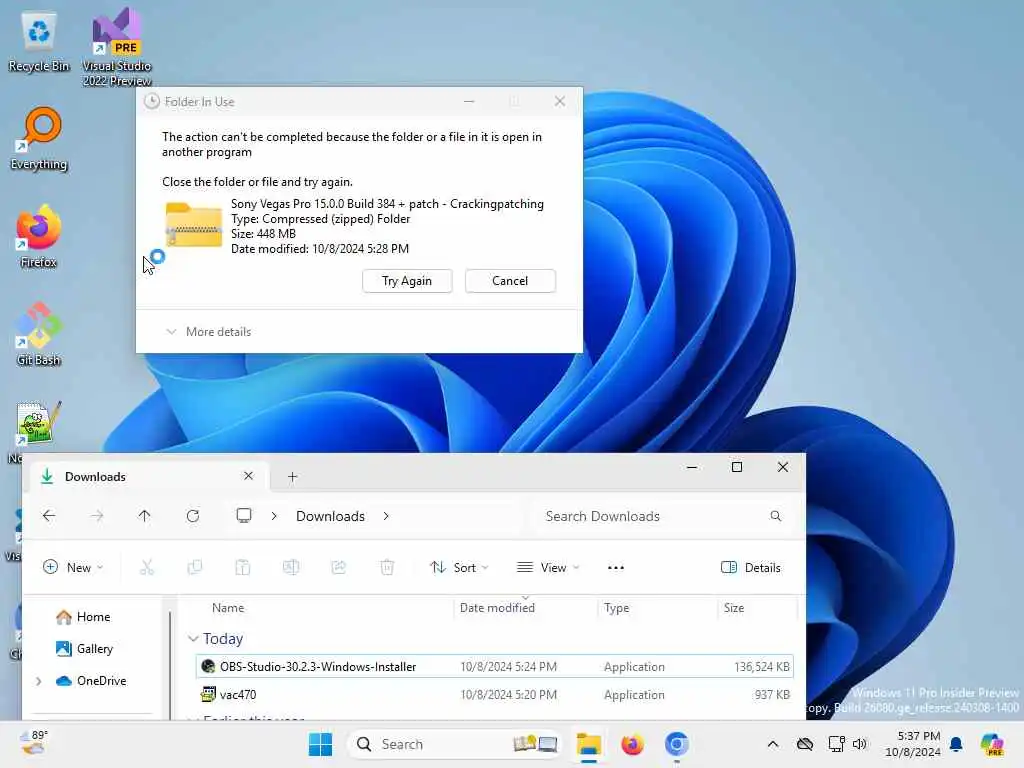Show hidden system tray icons chevron
1024x768 pixels.
pos(773,744)
